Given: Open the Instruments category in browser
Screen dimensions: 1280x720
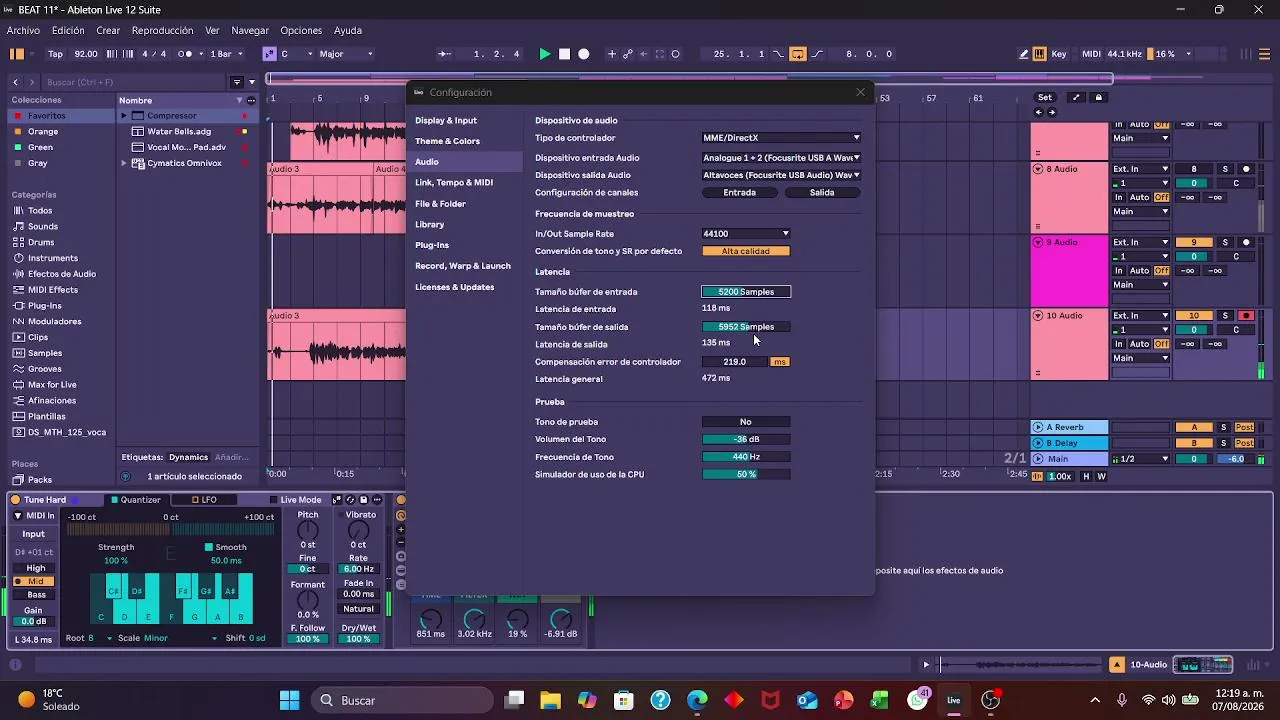Looking at the screenshot, I should (53, 258).
